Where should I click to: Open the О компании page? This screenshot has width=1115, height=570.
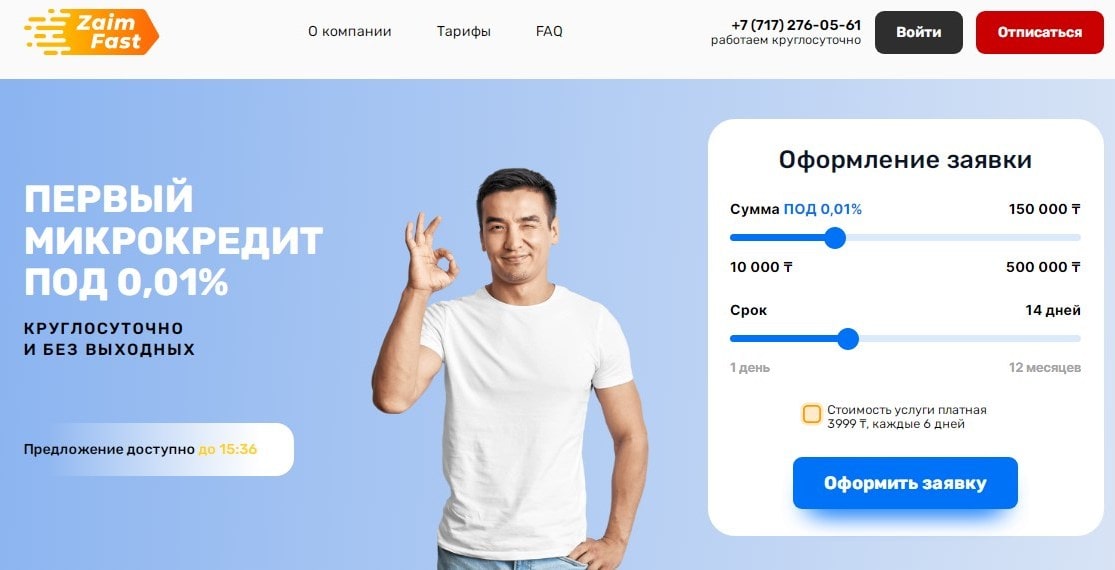pos(349,31)
